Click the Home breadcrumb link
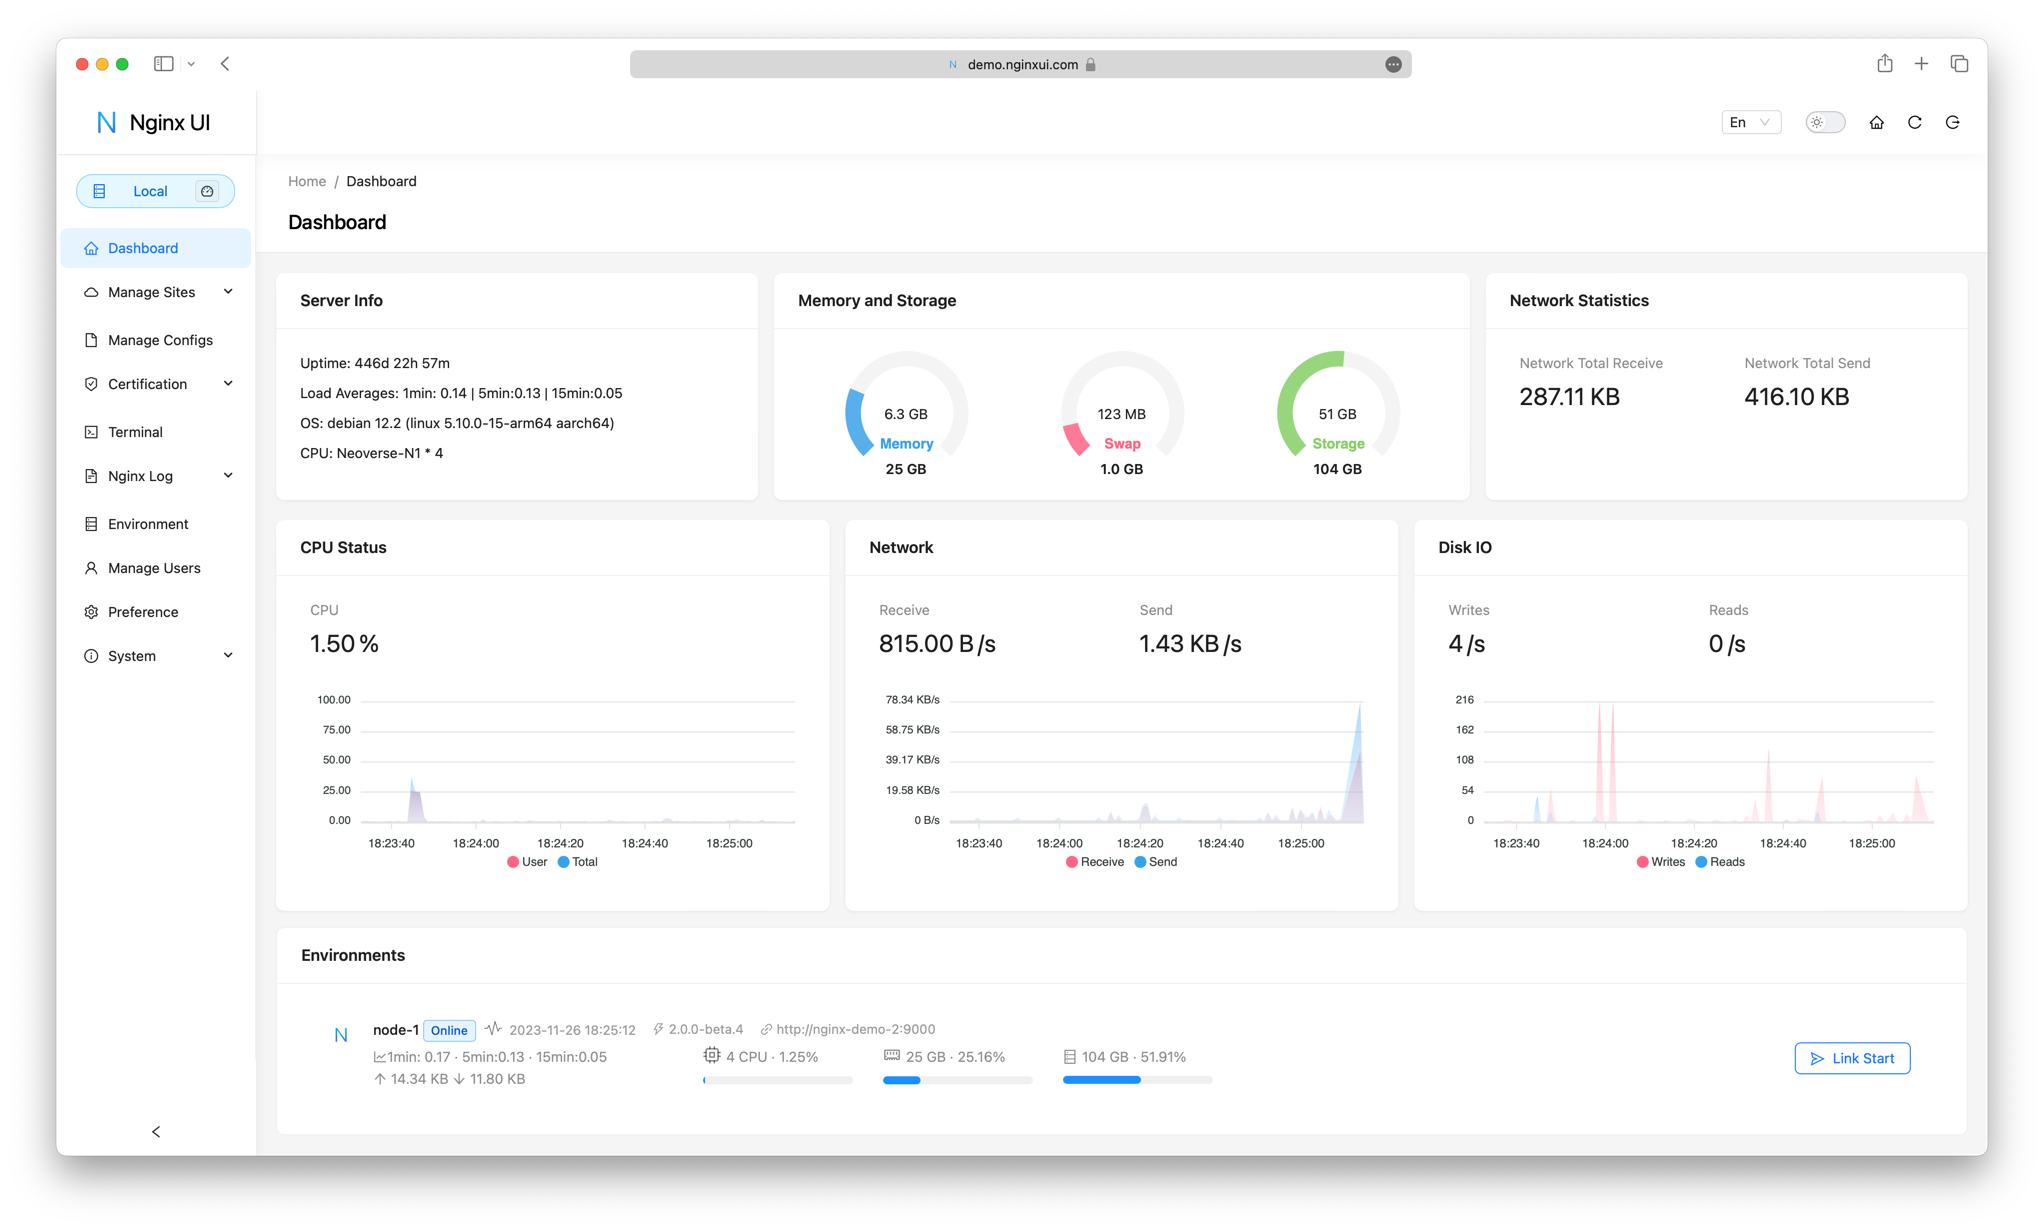The height and width of the screenshot is (1230, 2044). pos(307,181)
